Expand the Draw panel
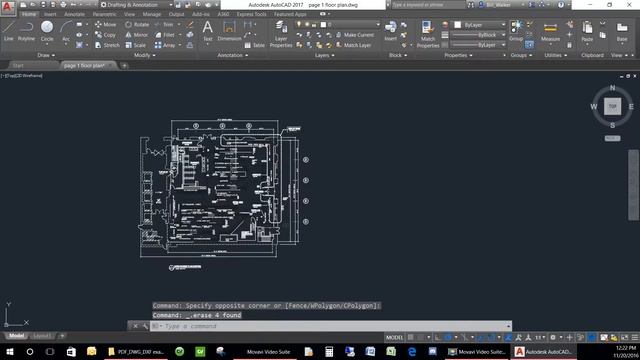Image resolution: width=640 pixels, height=360 pixels. click(46, 55)
